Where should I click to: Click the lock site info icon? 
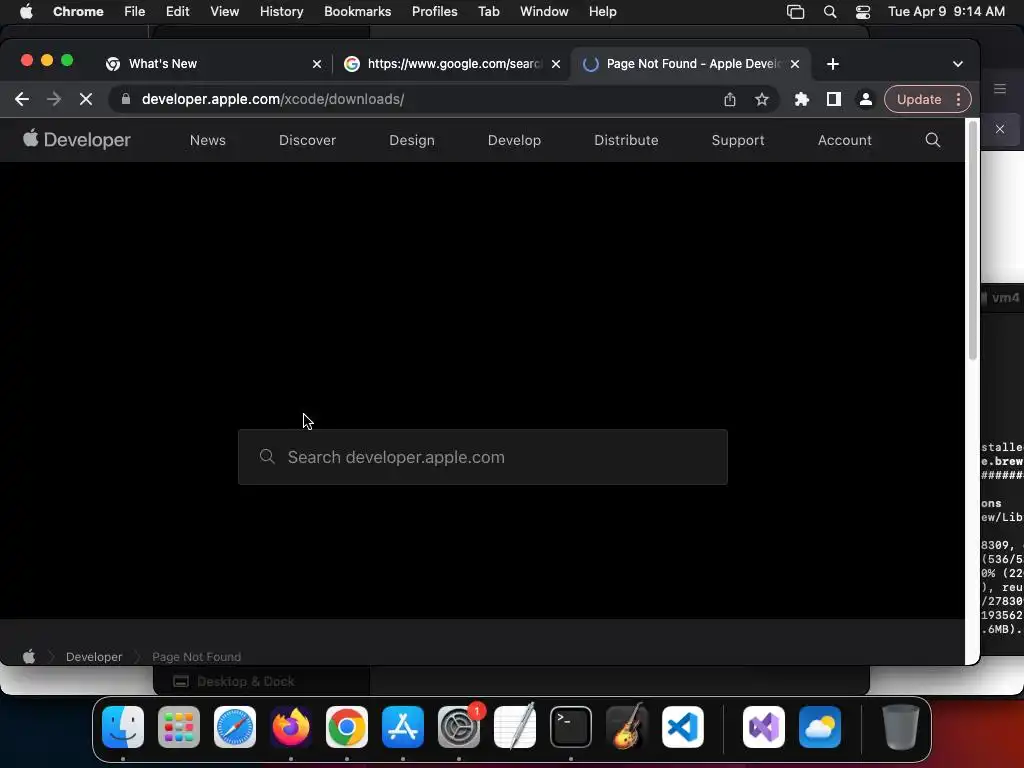tap(126, 99)
